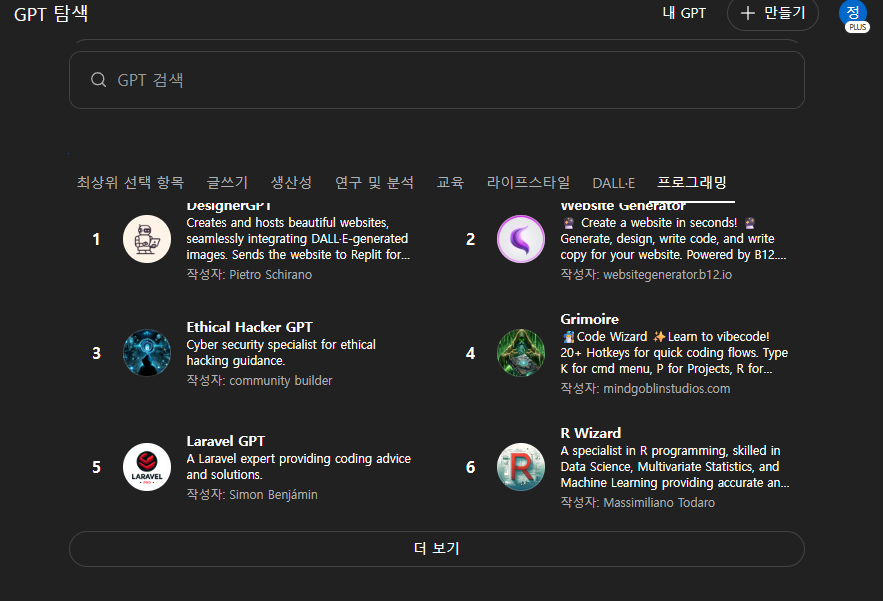Click the Laravel GPT title
883x601 pixels.
click(226, 441)
